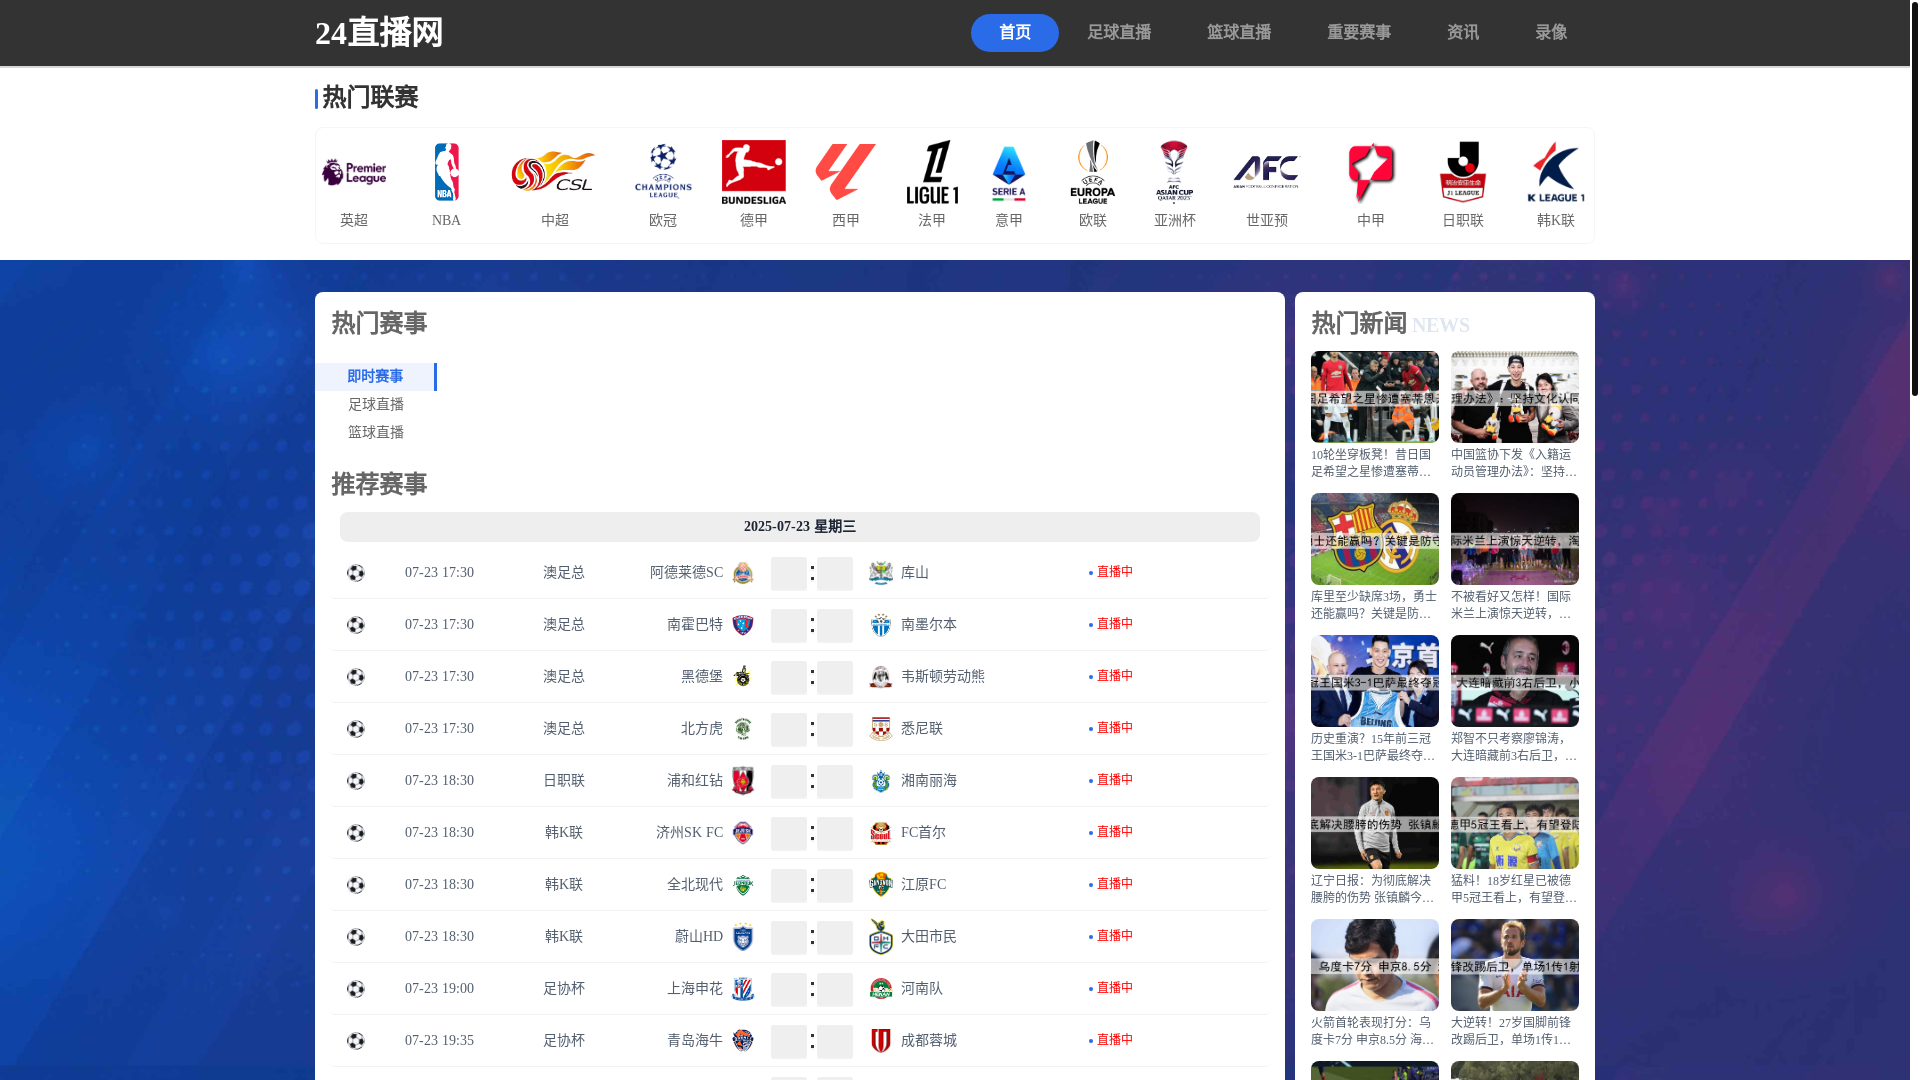Open the Serie A 意甲 logo

click(1009, 172)
